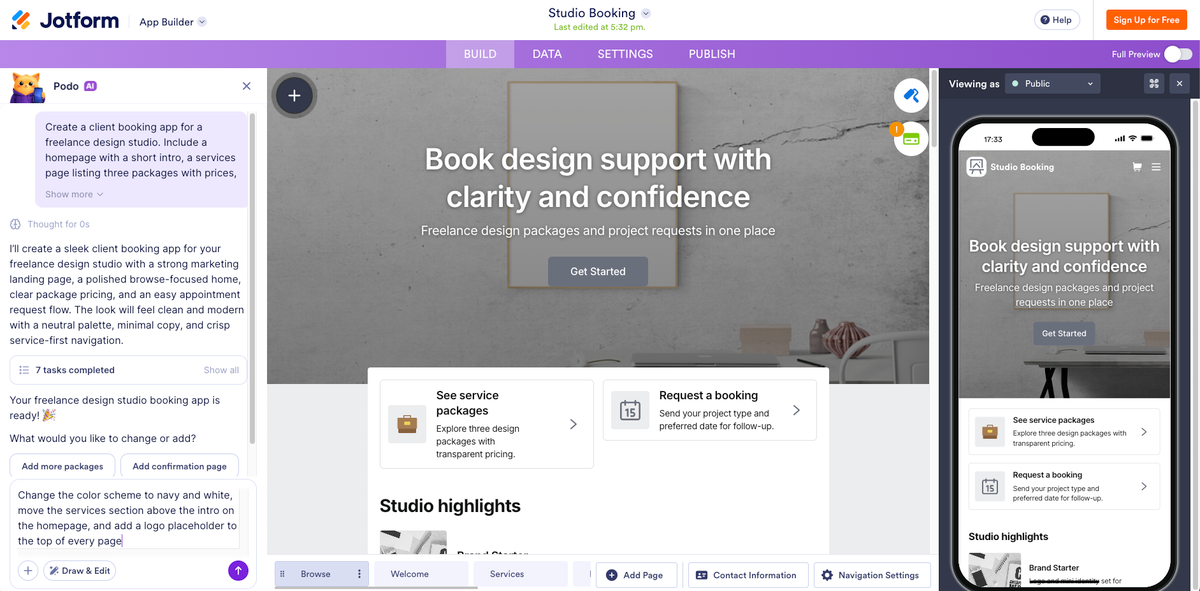
Task: Open the Viewing as Public dropdown
Action: coord(1052,84)
